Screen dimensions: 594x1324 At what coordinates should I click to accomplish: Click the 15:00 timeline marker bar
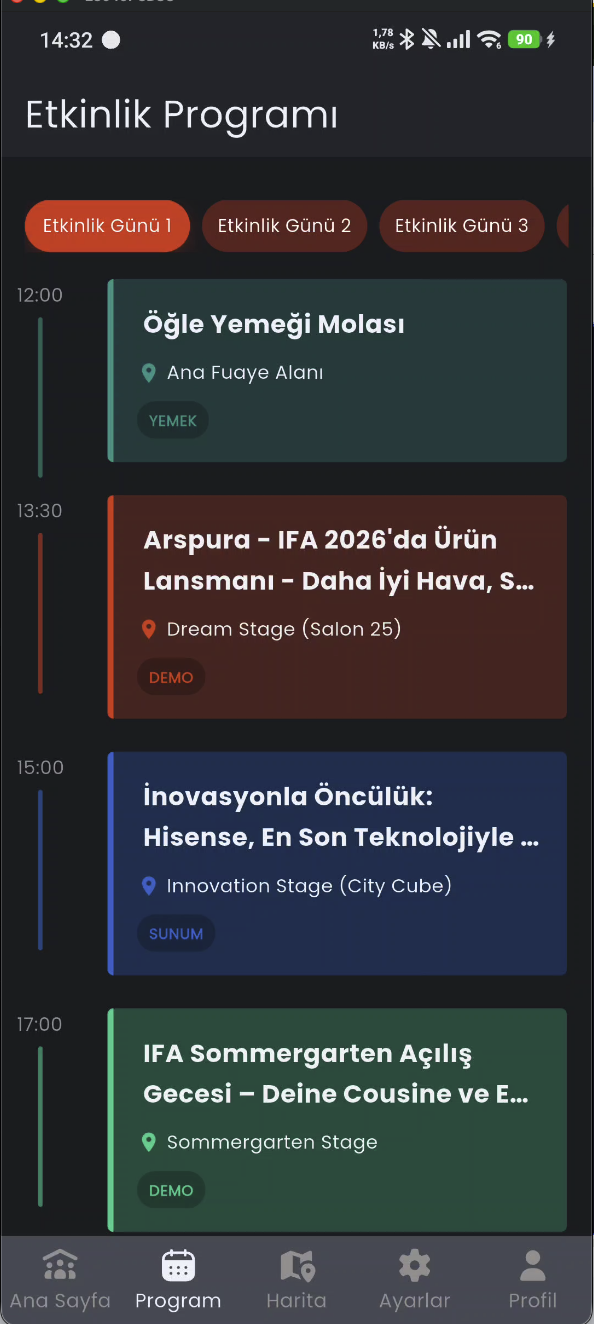pos(40,870)
